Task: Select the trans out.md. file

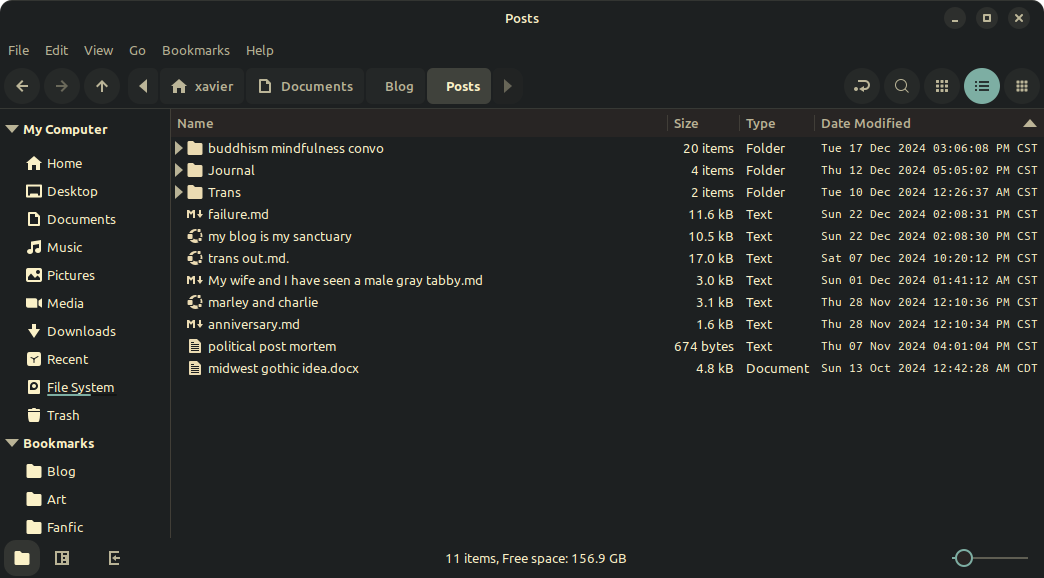Action: [x=248, y=258]
